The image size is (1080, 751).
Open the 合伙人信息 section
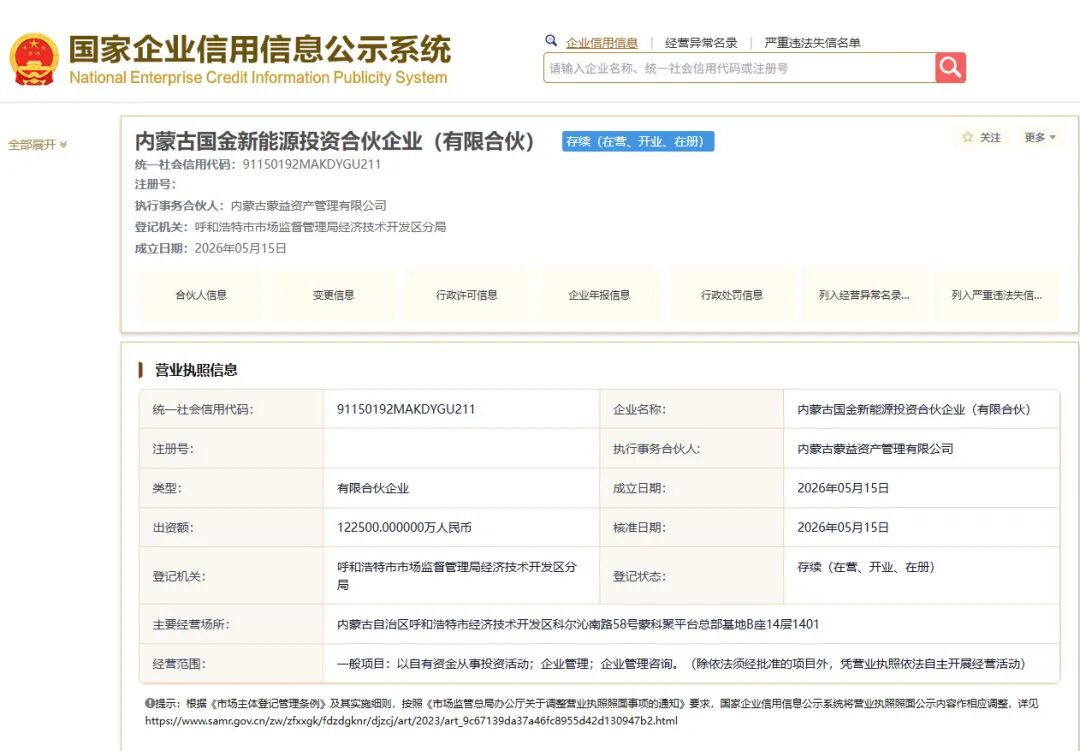[200, 295]
